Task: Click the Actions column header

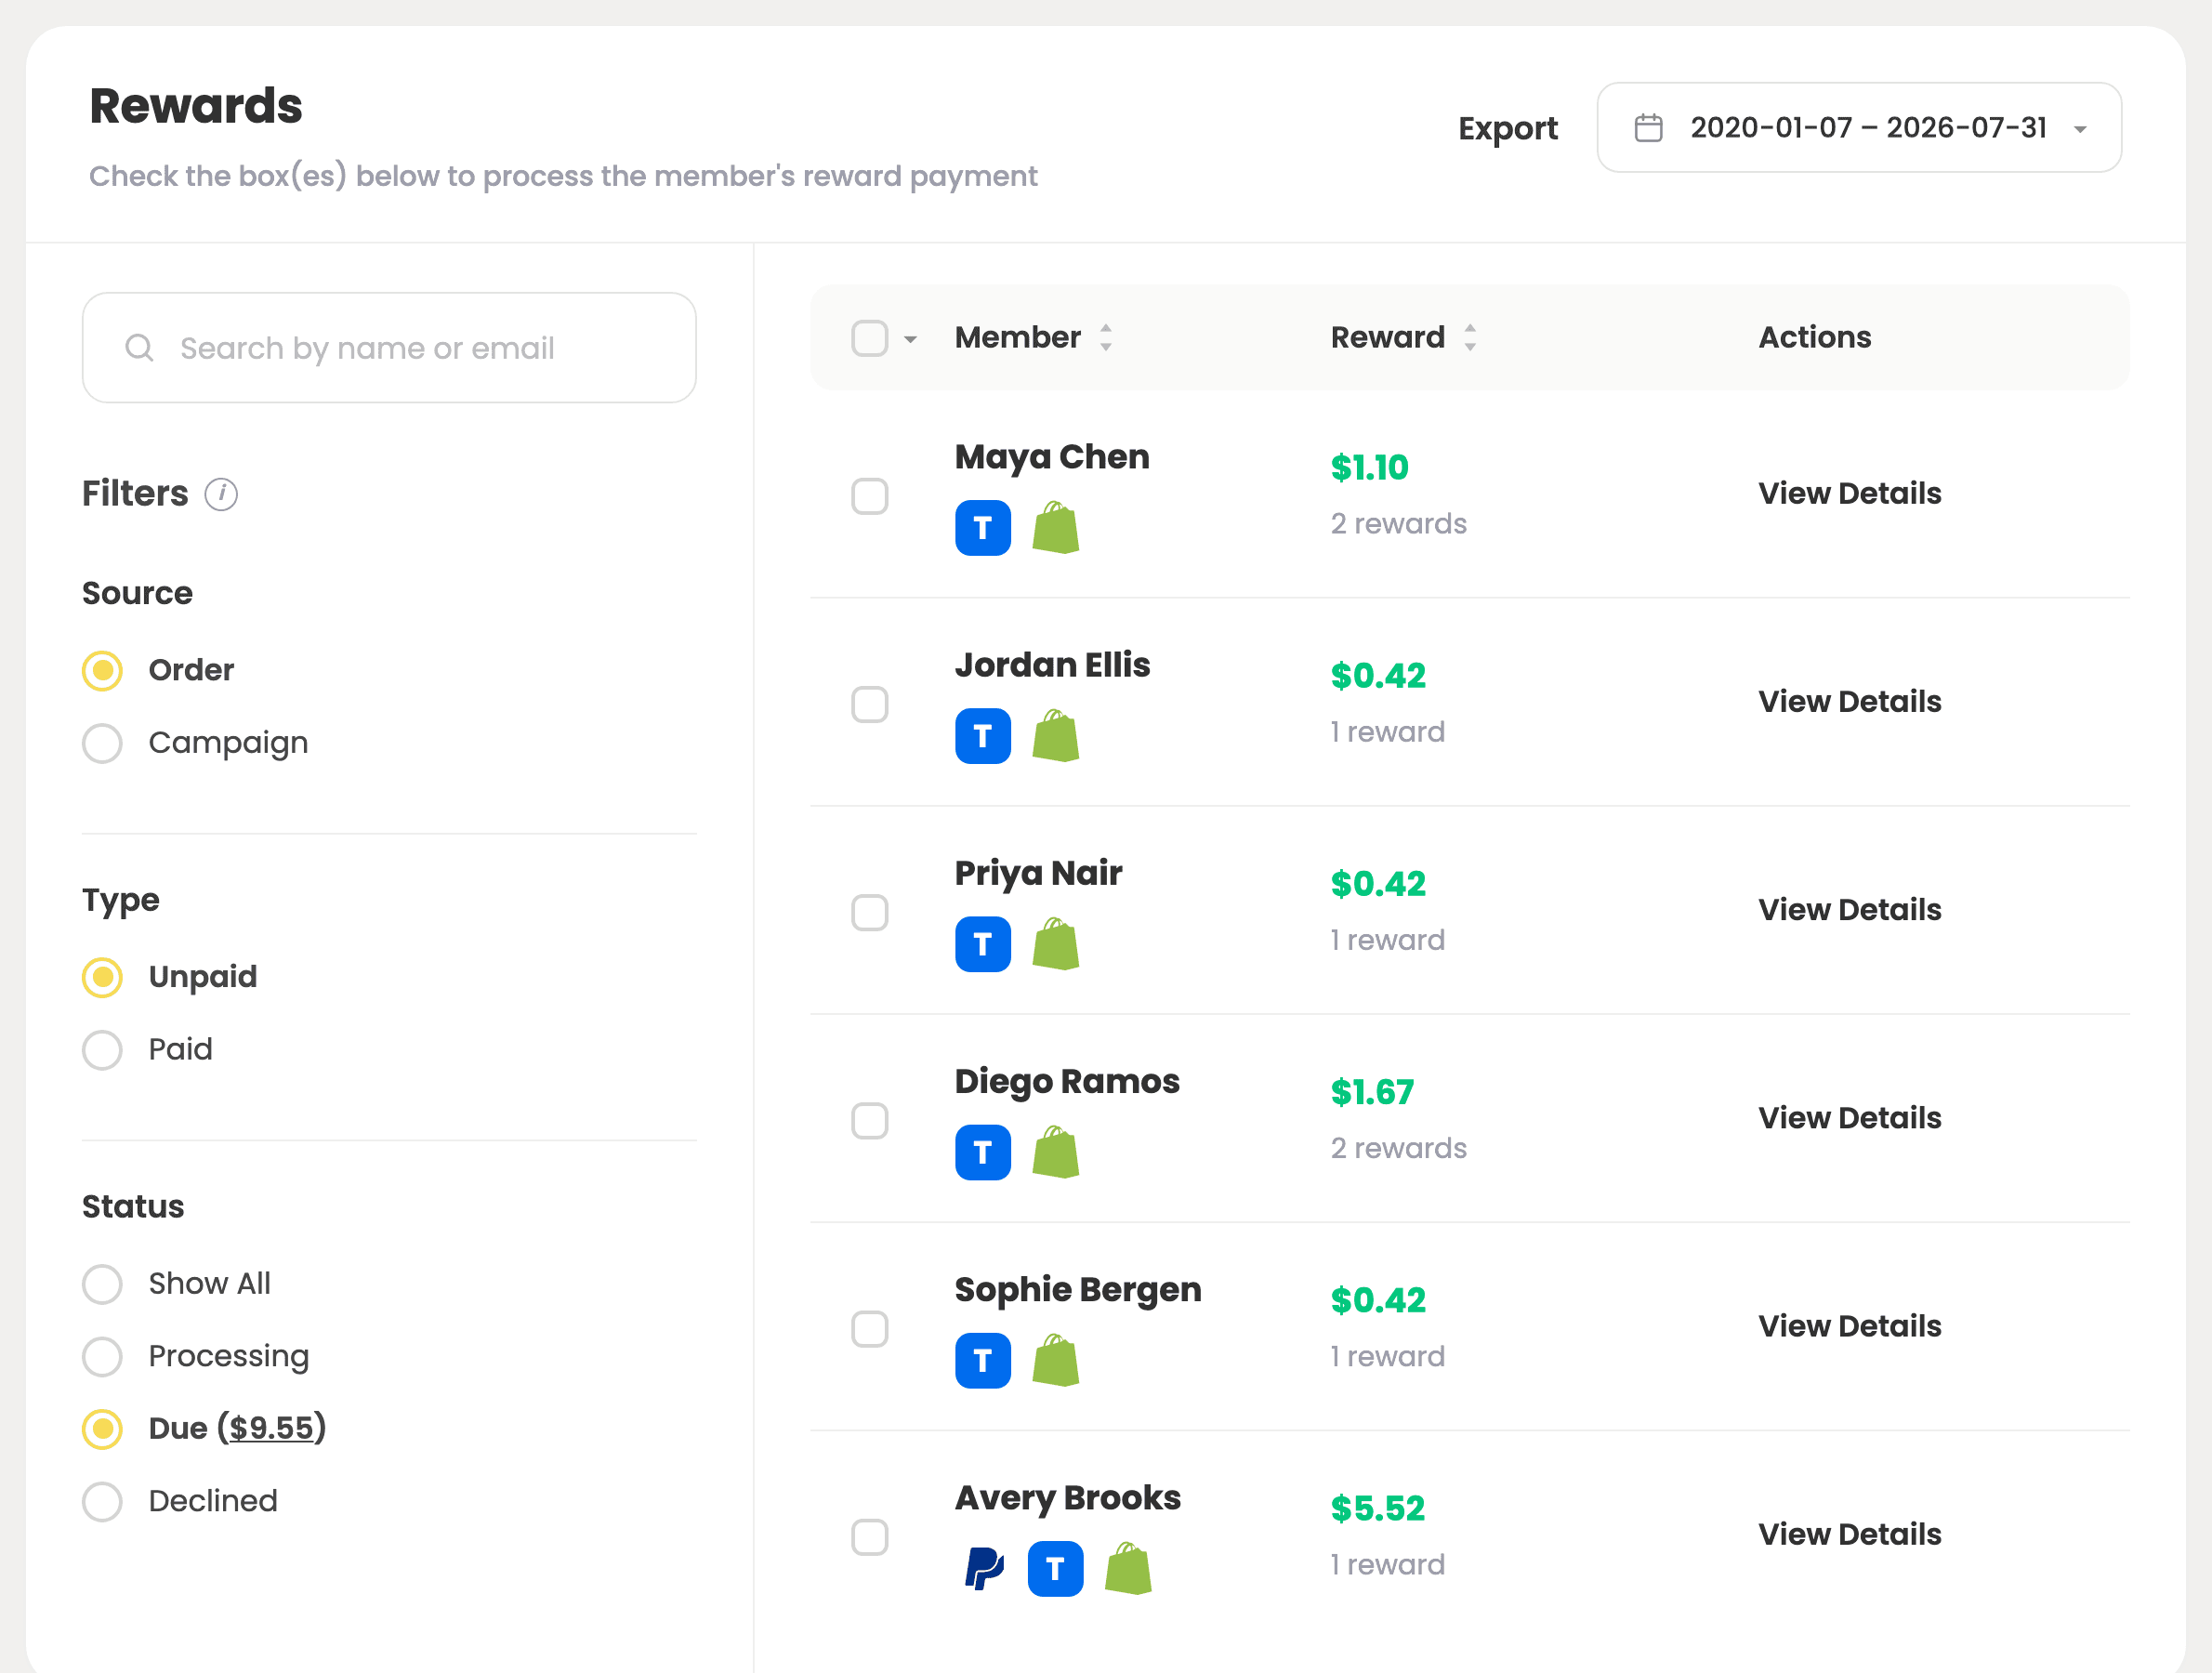Action: 1814,337
